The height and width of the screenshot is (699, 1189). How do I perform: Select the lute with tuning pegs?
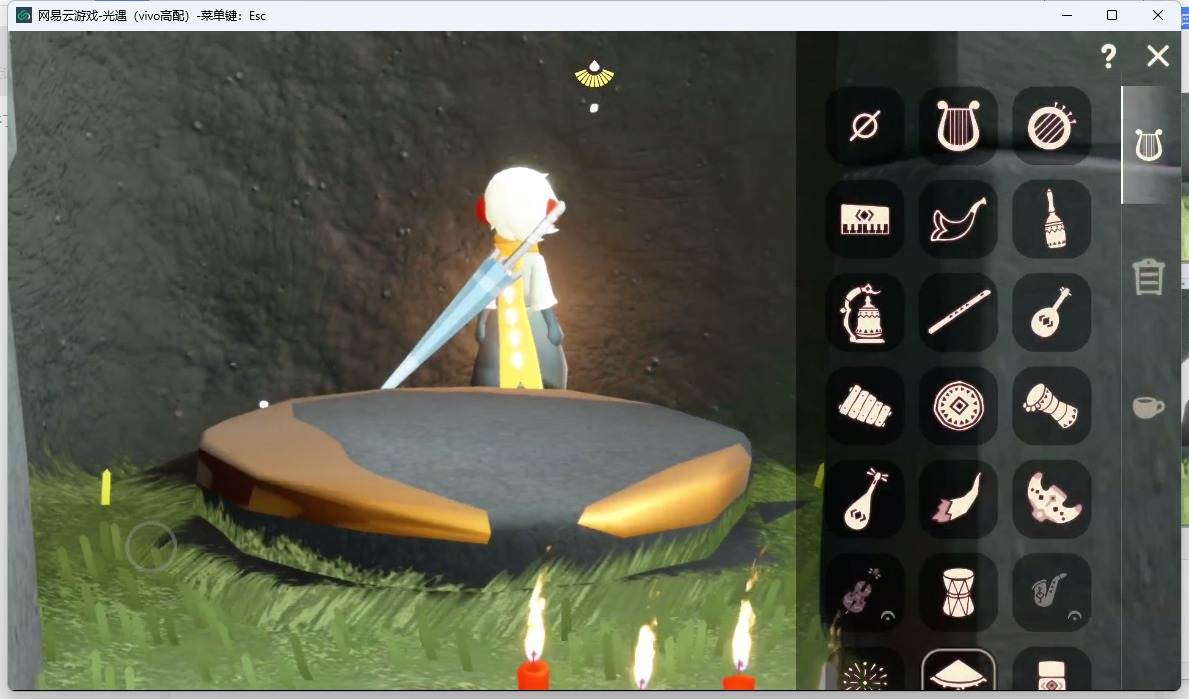coord(865,500)
